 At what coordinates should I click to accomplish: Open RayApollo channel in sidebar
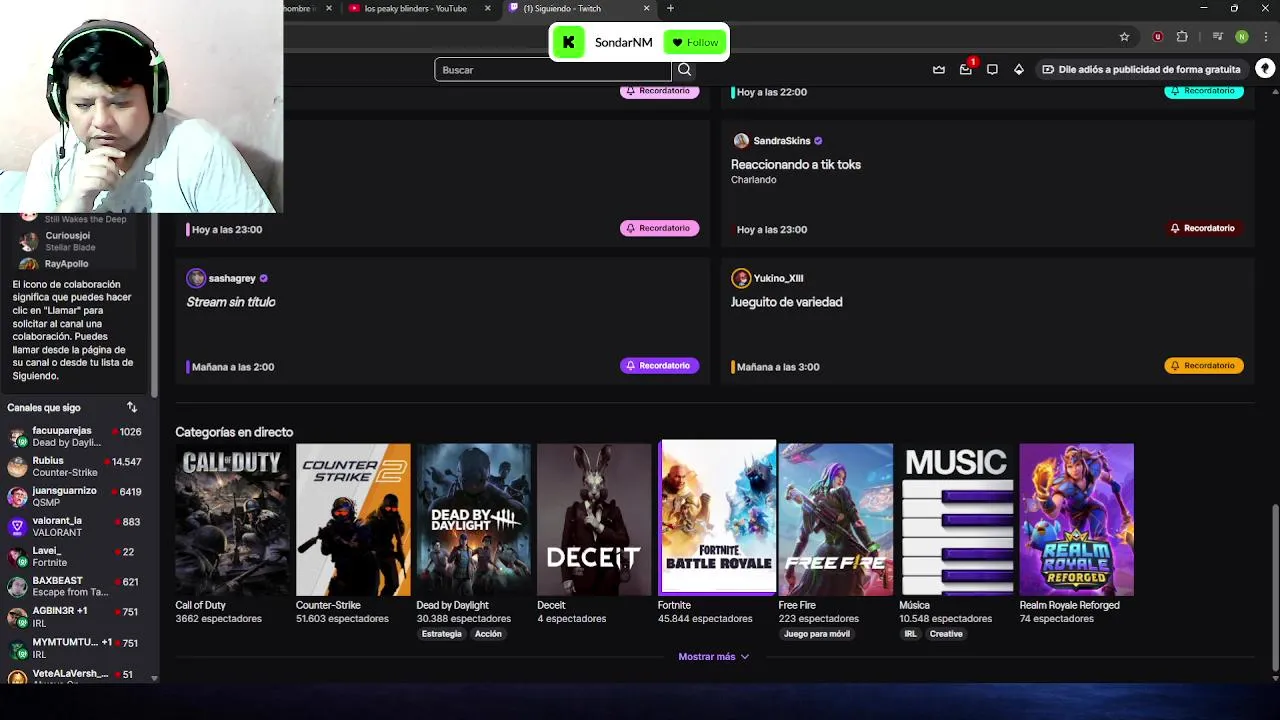point(74,264)
